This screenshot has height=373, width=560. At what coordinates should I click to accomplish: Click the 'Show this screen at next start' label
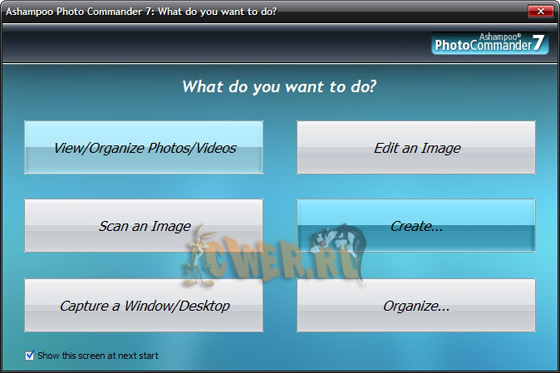coord(98,355)
